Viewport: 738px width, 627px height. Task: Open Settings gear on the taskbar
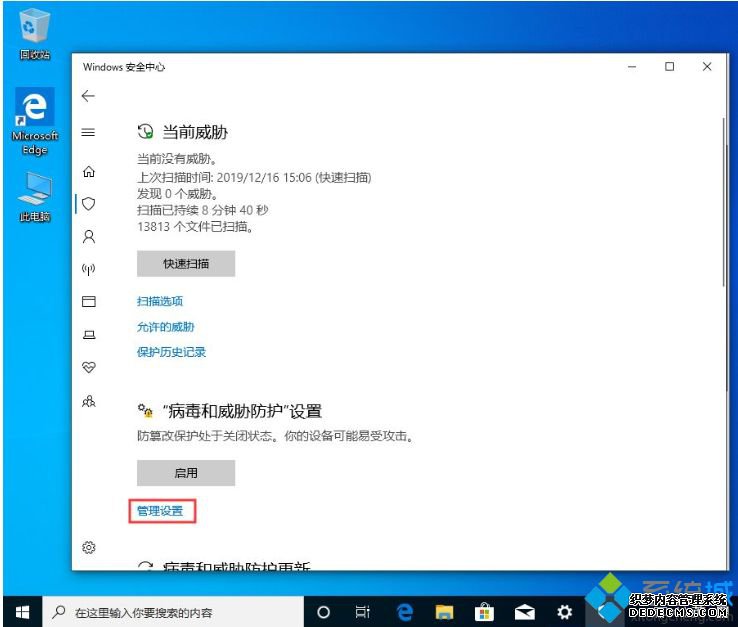tap(564, 612)
